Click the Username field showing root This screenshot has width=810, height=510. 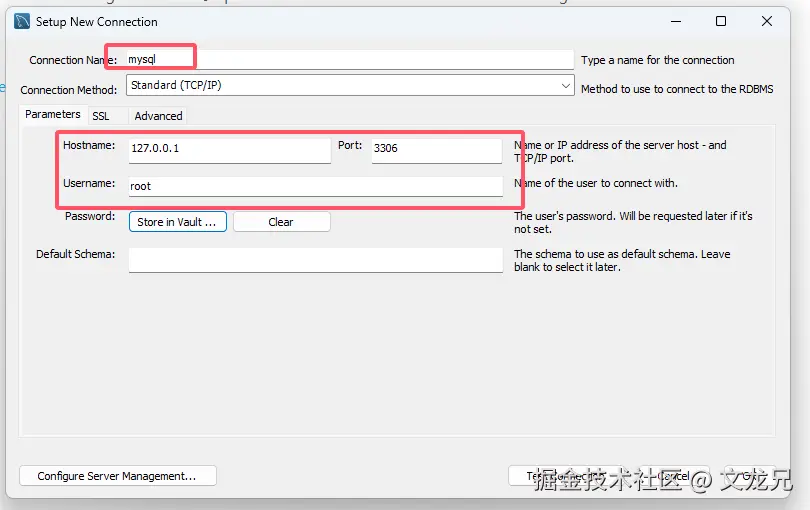pyautogui.click(x=316, y=187)
